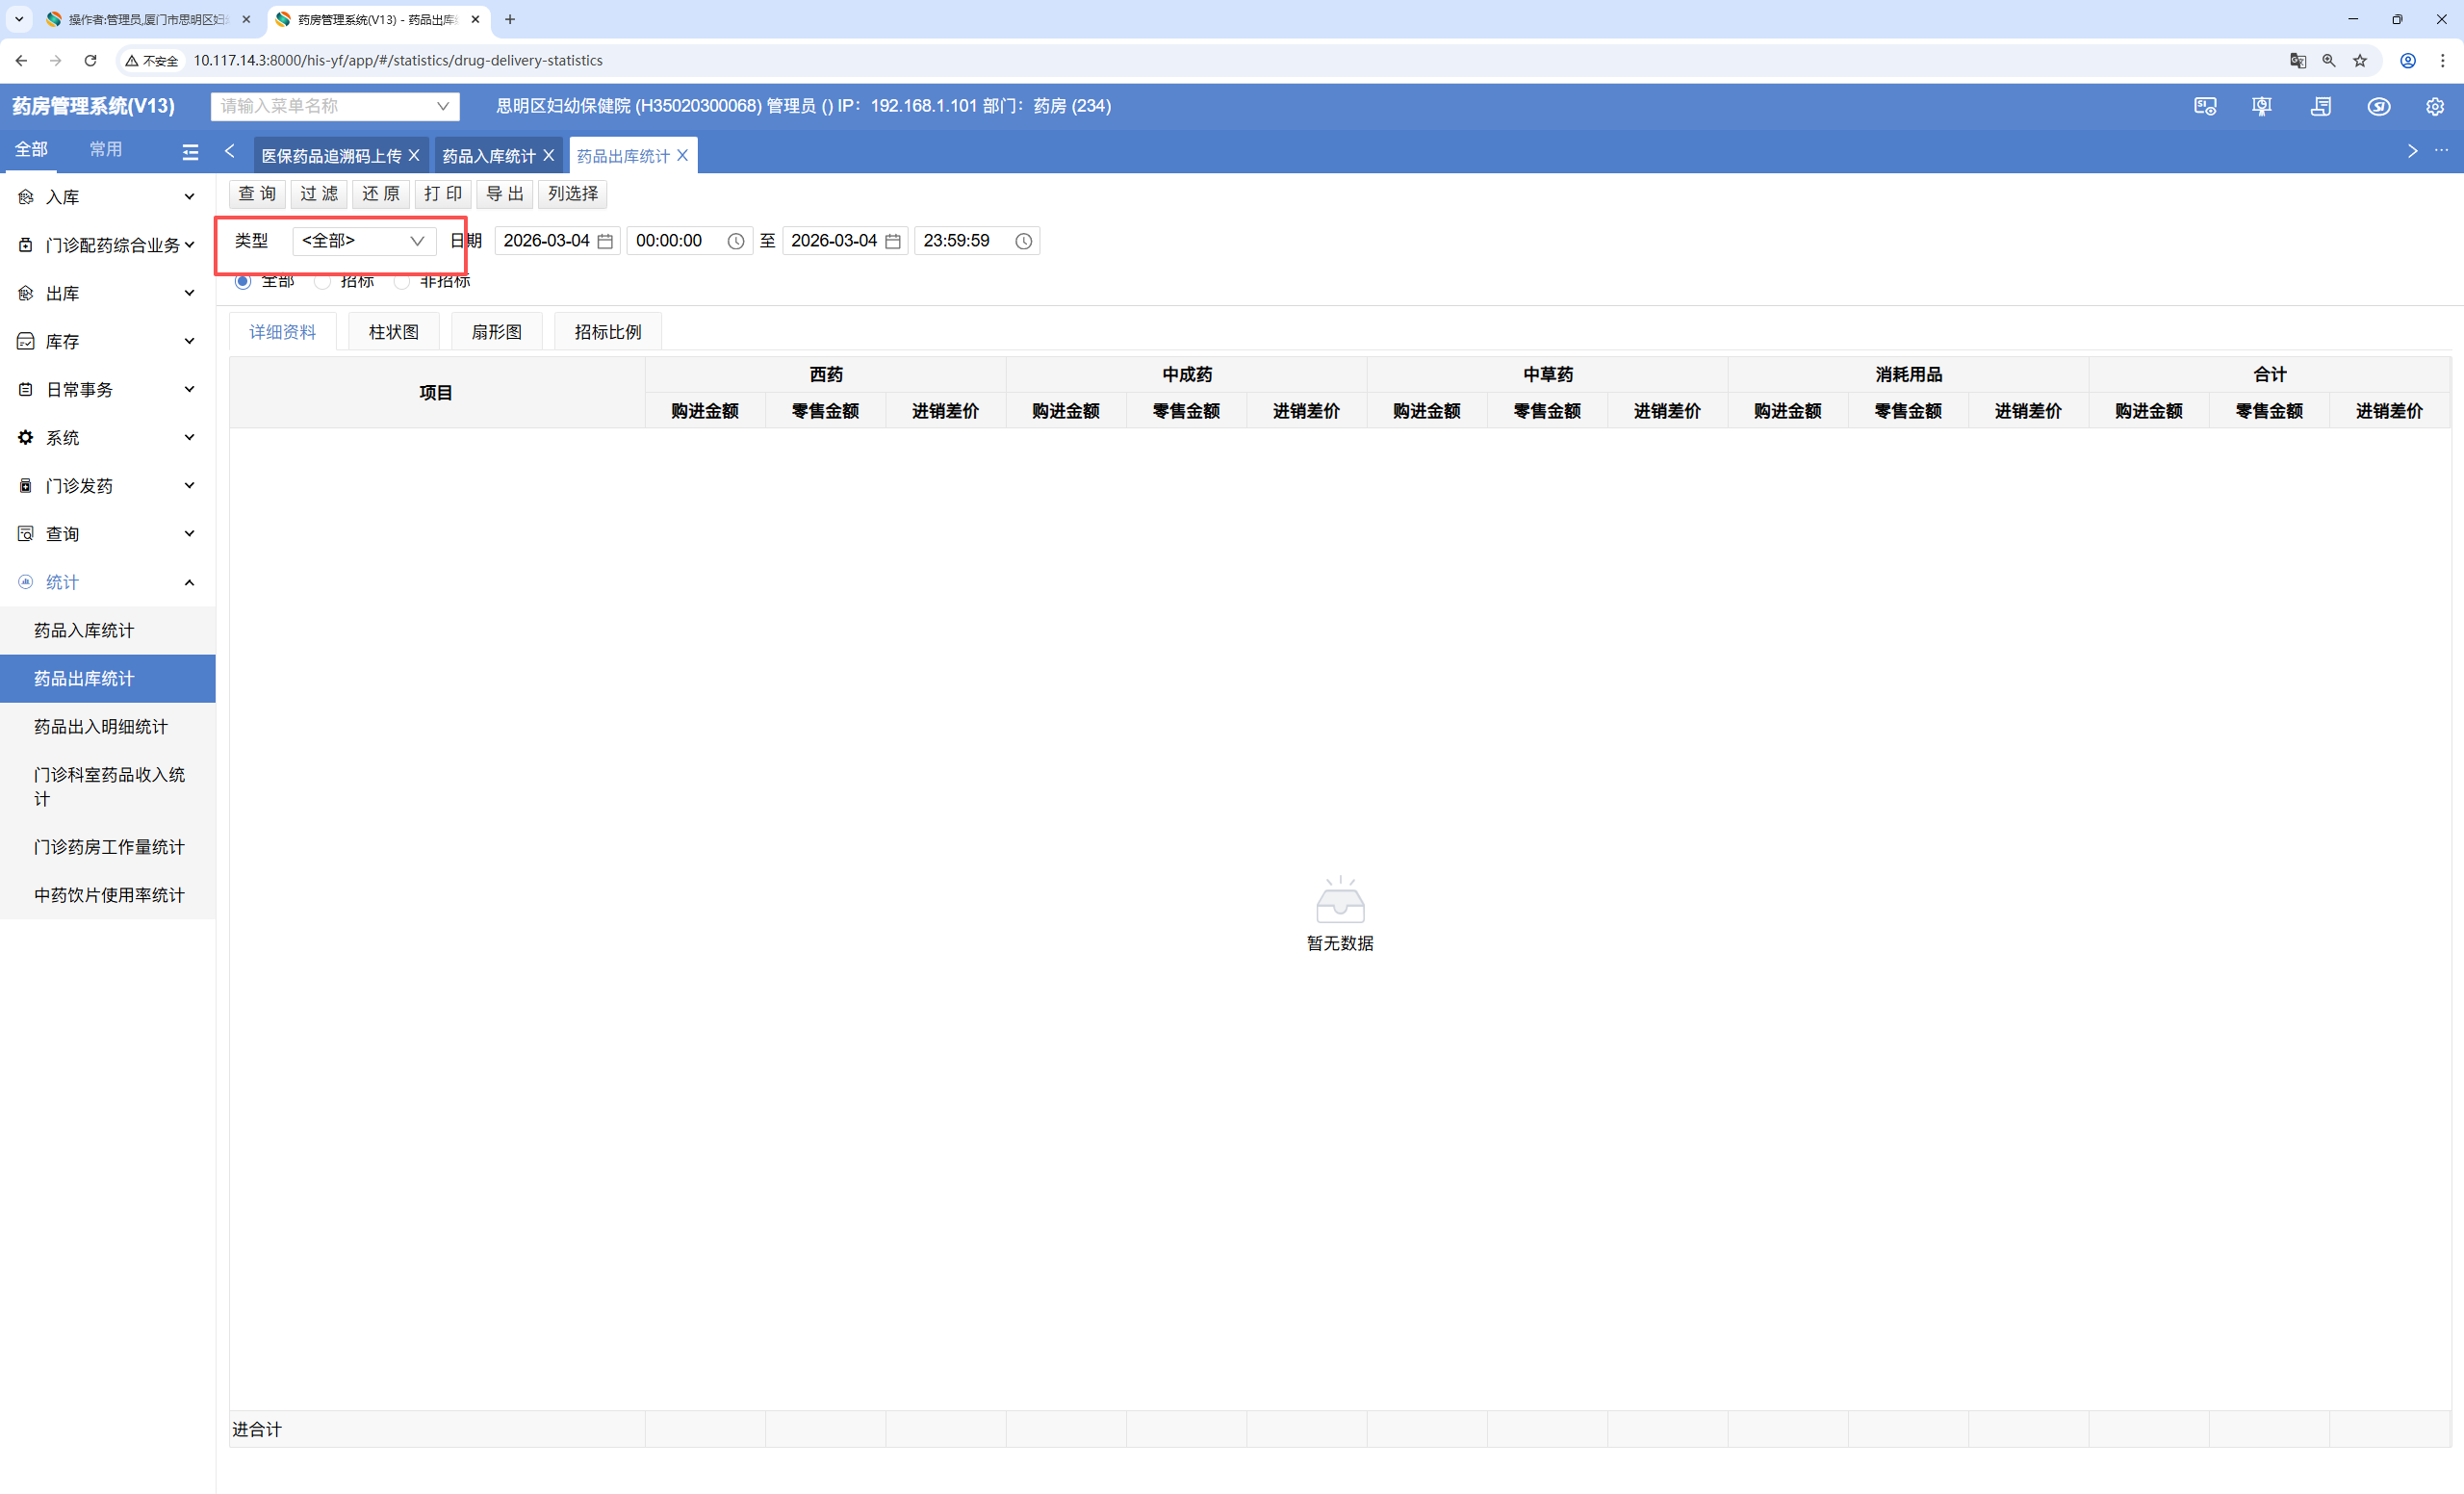
Task: Switch to the 柱状图 tab
Action: coord(393,332)
